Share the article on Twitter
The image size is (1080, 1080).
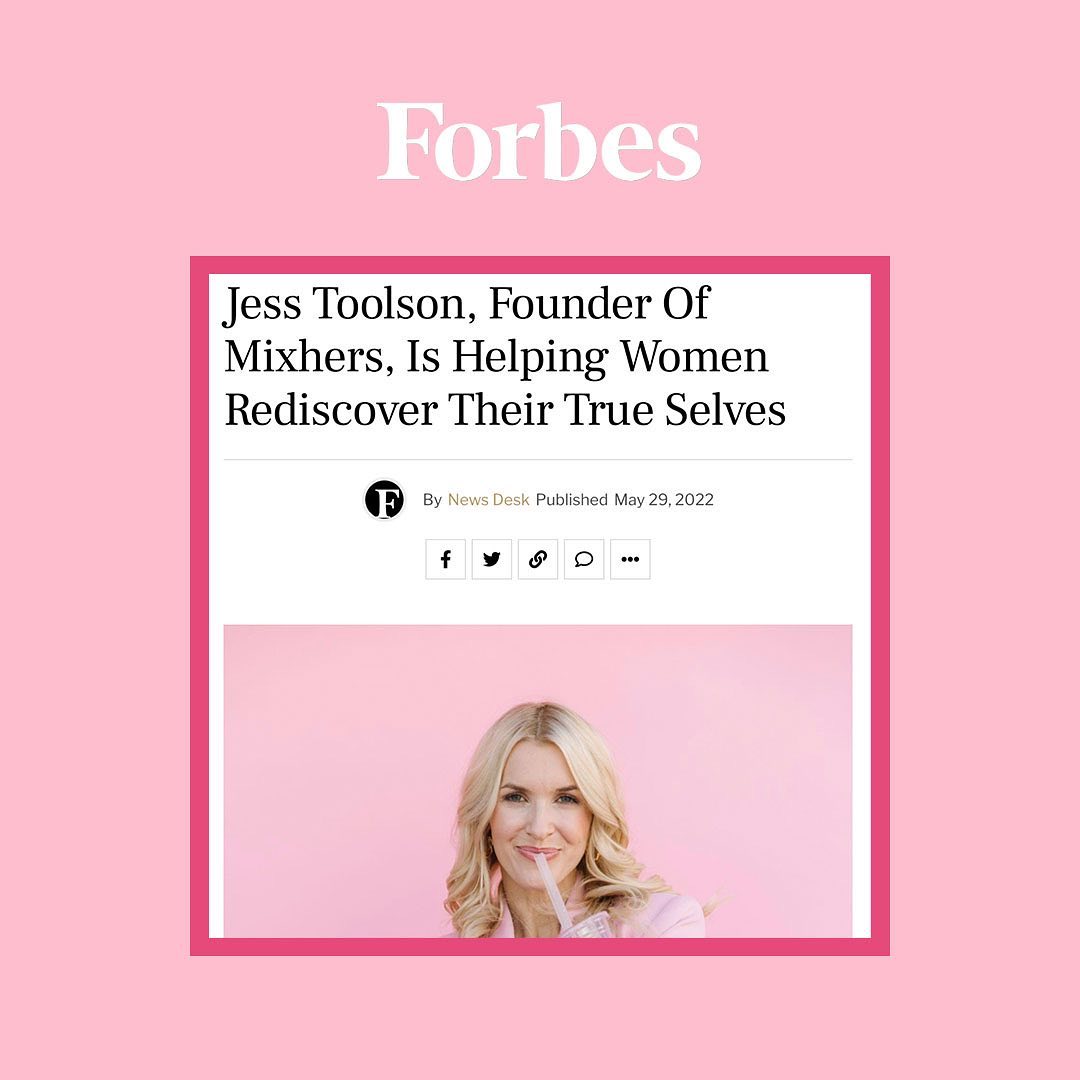tap(492, 559)
